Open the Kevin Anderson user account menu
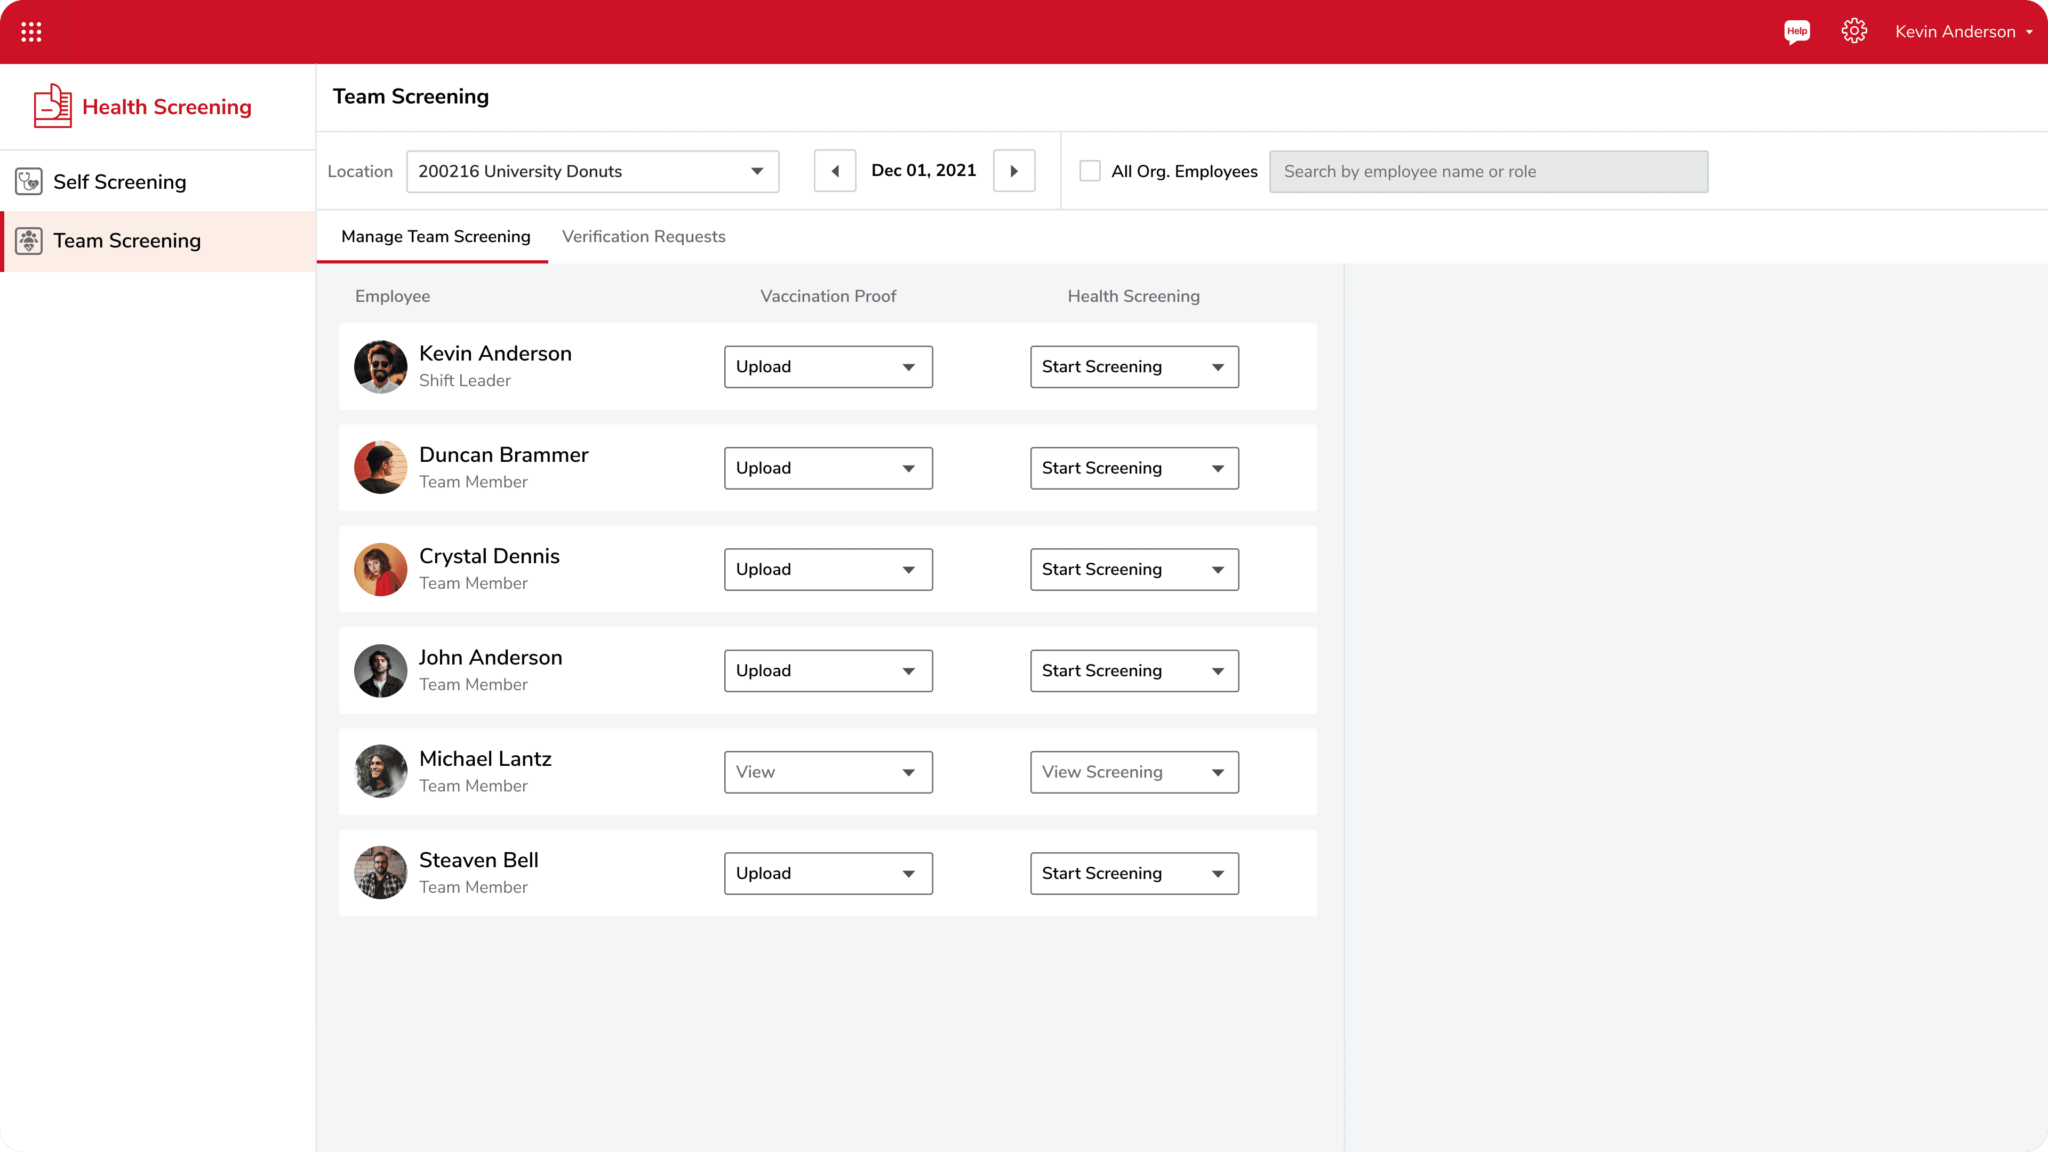 [1962, 32]
